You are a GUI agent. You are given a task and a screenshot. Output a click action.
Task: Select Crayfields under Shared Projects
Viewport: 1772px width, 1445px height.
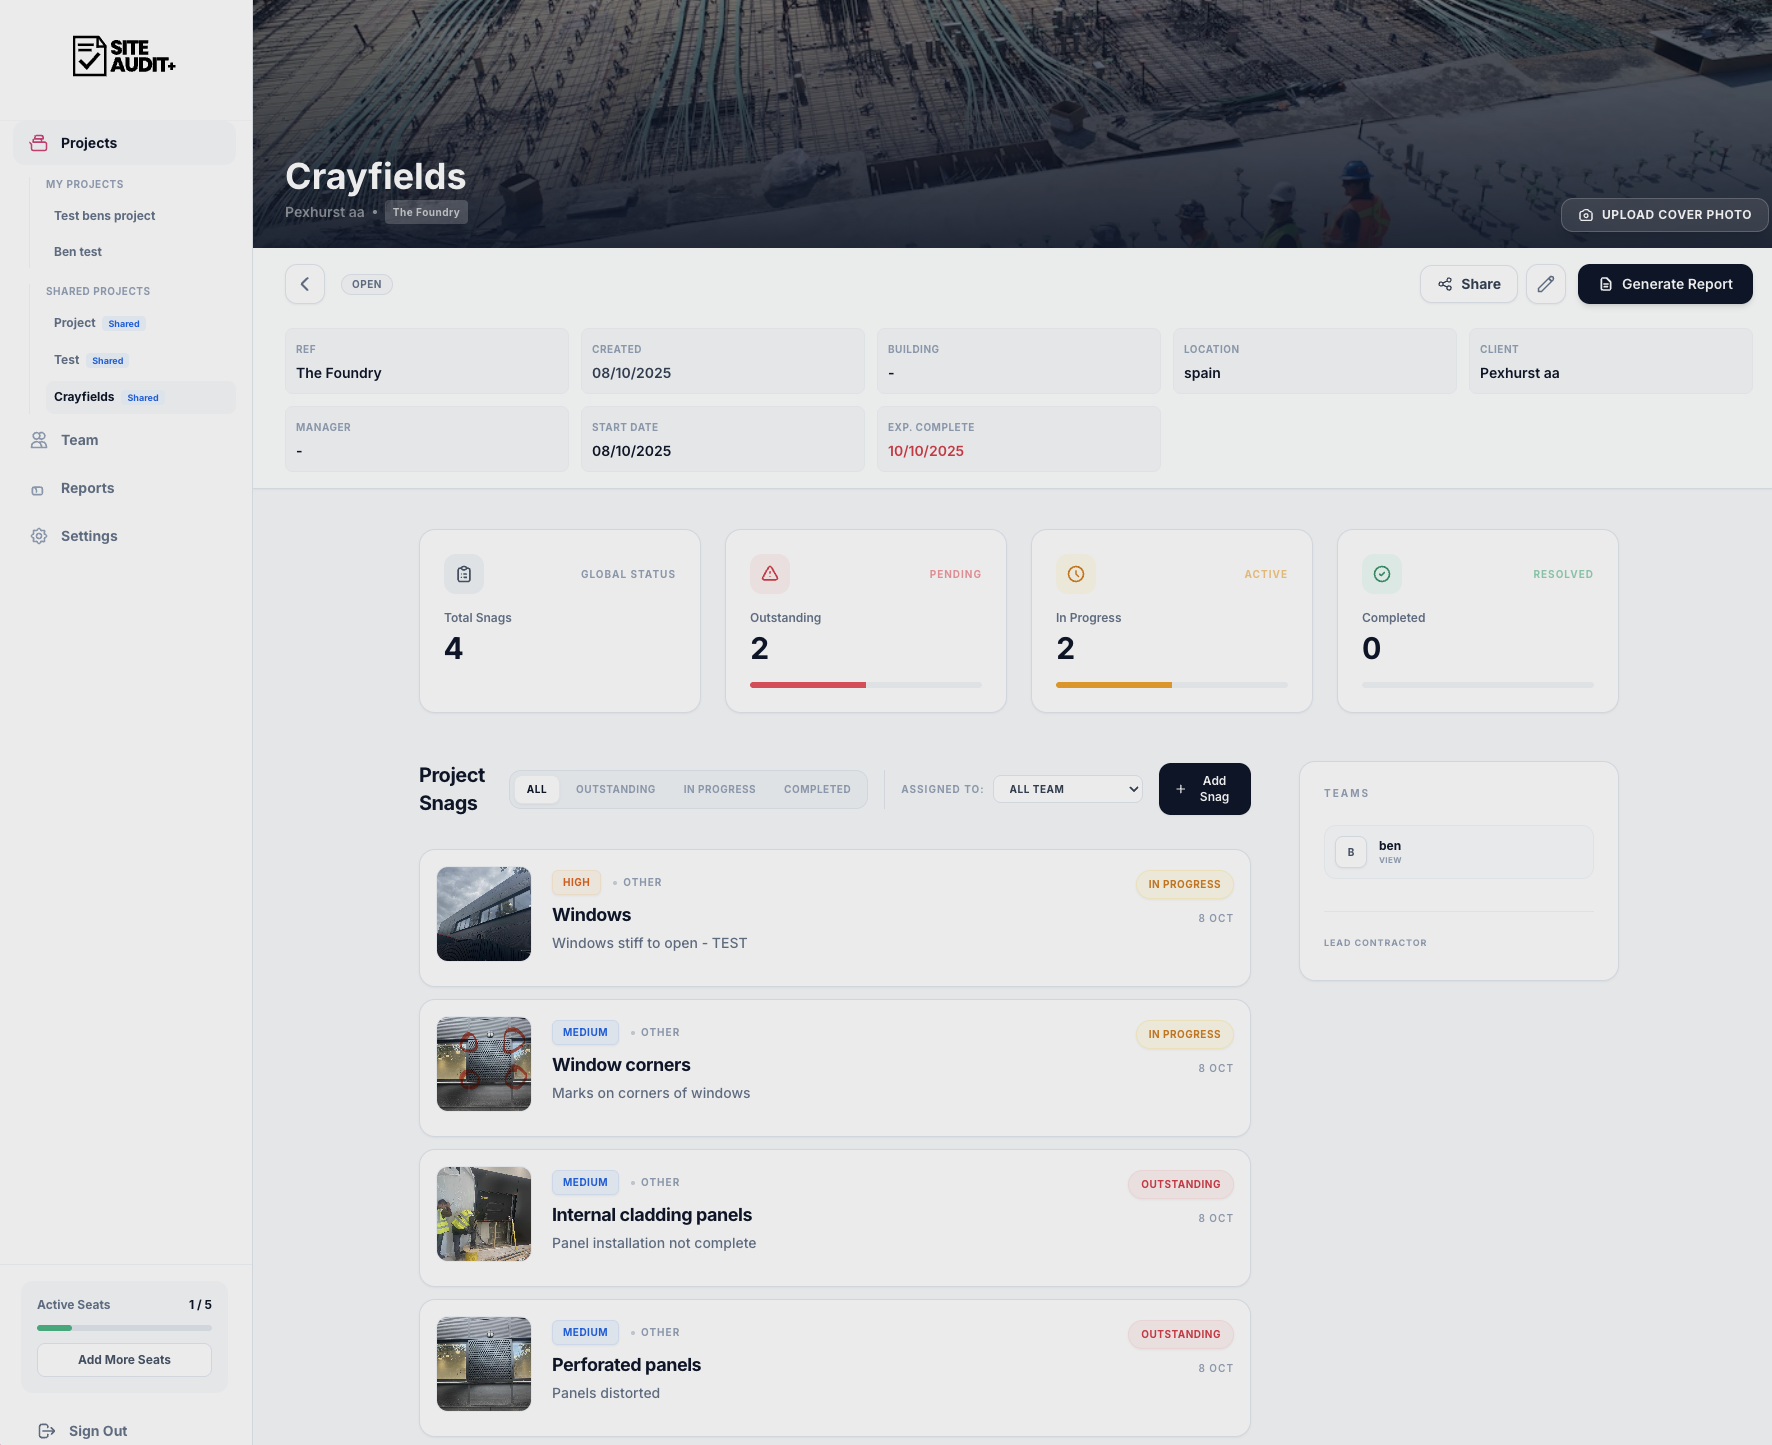(x=84, y=396)
